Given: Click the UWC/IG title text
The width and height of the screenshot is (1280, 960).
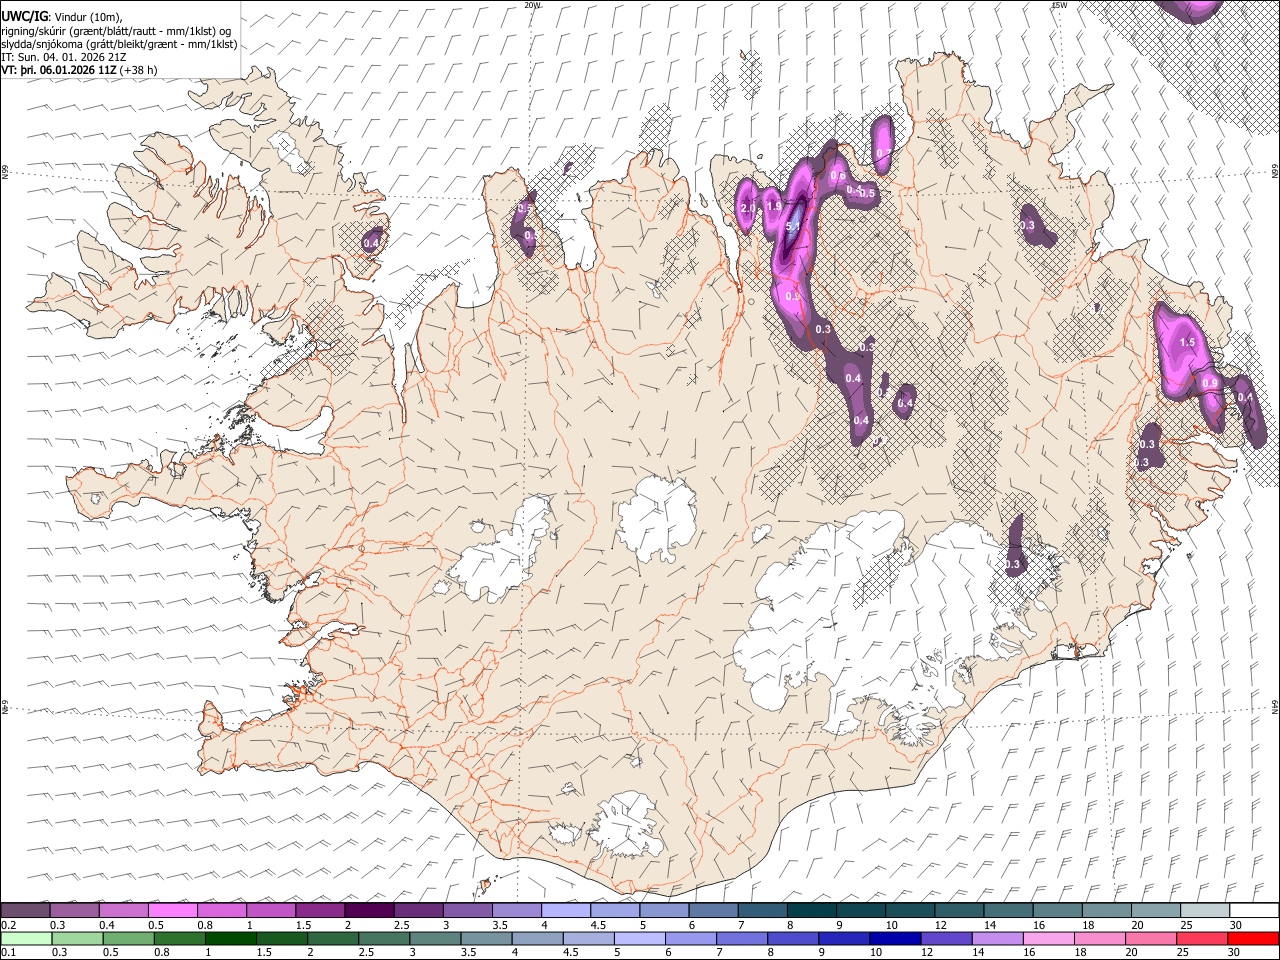Looking at the screenshot, I should (x=24, y=16).
